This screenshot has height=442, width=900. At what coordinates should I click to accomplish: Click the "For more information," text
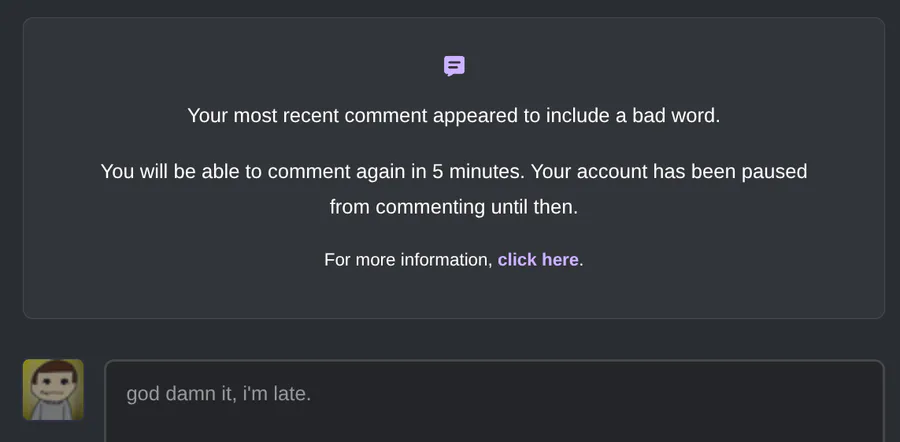[408, 260]
